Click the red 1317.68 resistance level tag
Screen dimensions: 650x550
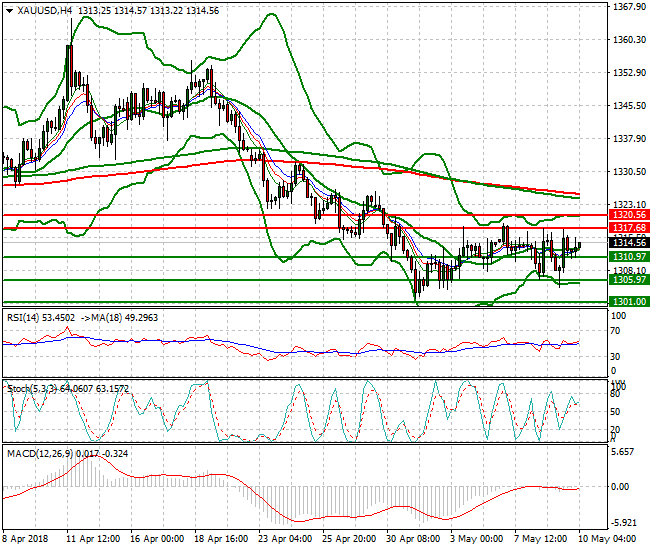pyautogui.click(x=629, y=228)
